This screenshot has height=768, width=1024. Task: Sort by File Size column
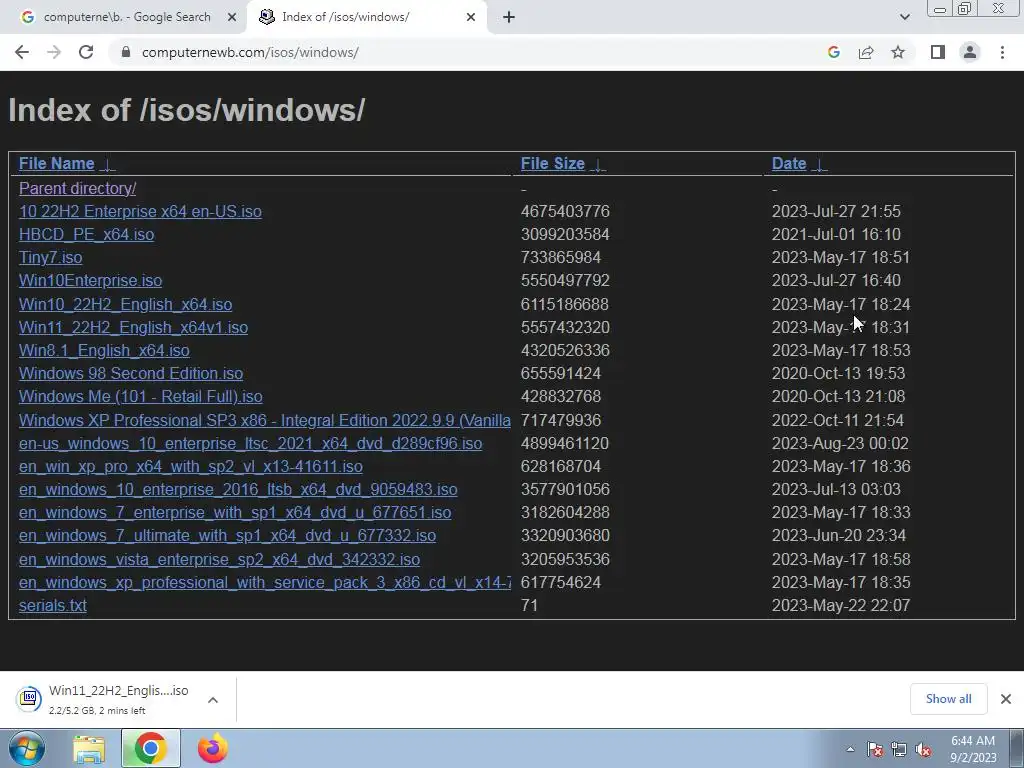click(552, 163)
